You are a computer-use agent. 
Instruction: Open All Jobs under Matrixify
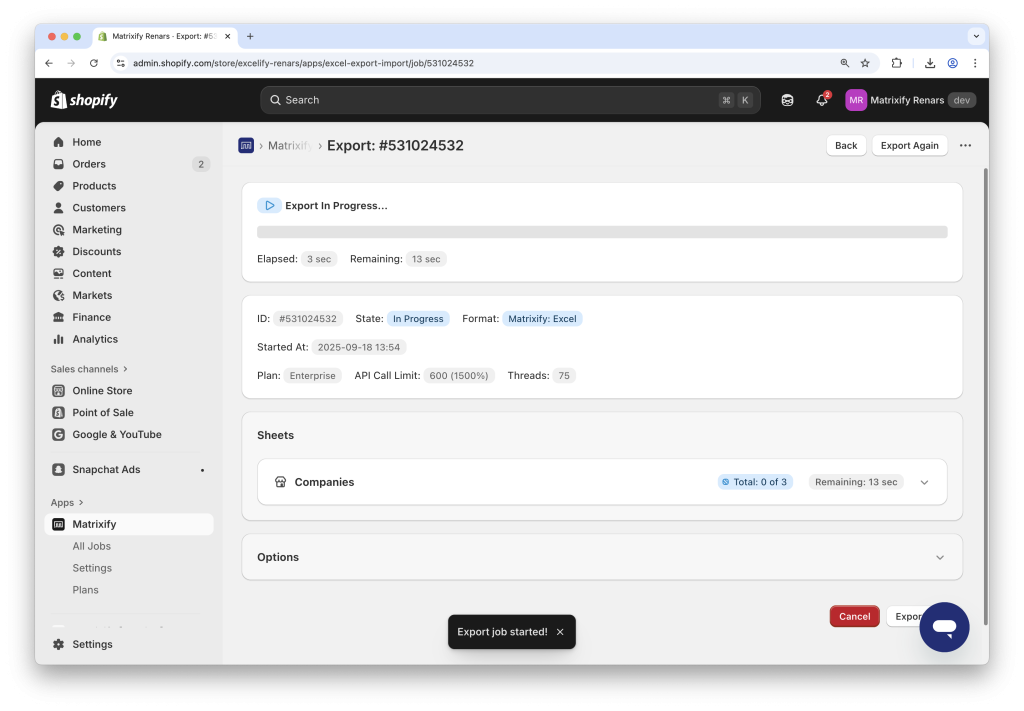pos(91,546)
